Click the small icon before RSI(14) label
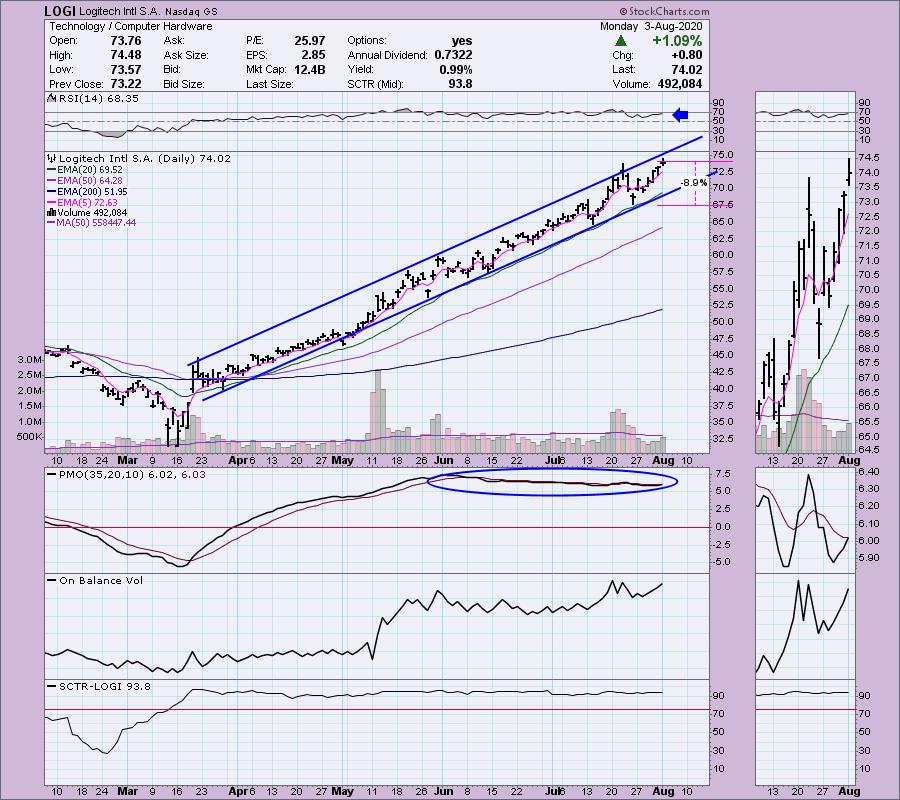This screenshot has height=800, width=900. pyautogui.click(x=52, y=99)
